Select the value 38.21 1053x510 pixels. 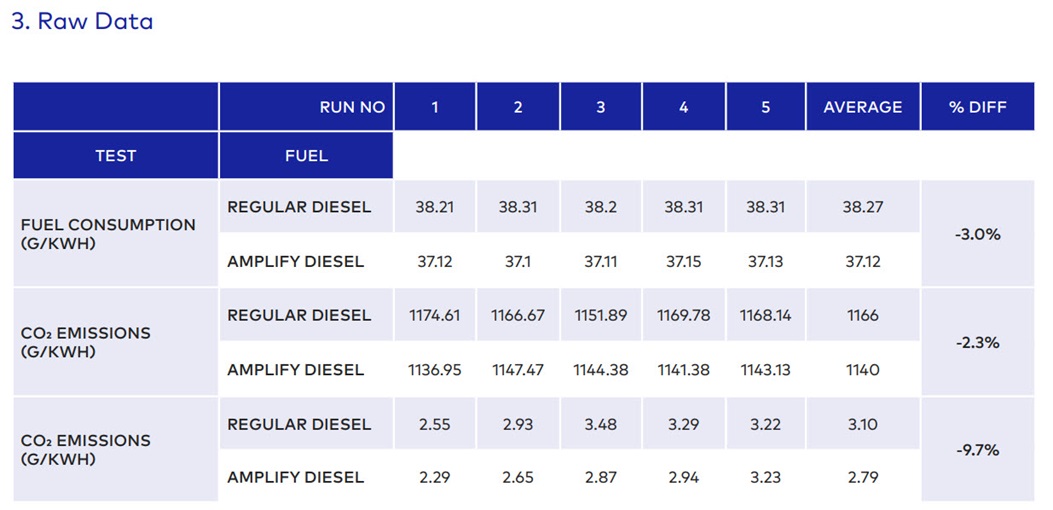pos(435,206)
